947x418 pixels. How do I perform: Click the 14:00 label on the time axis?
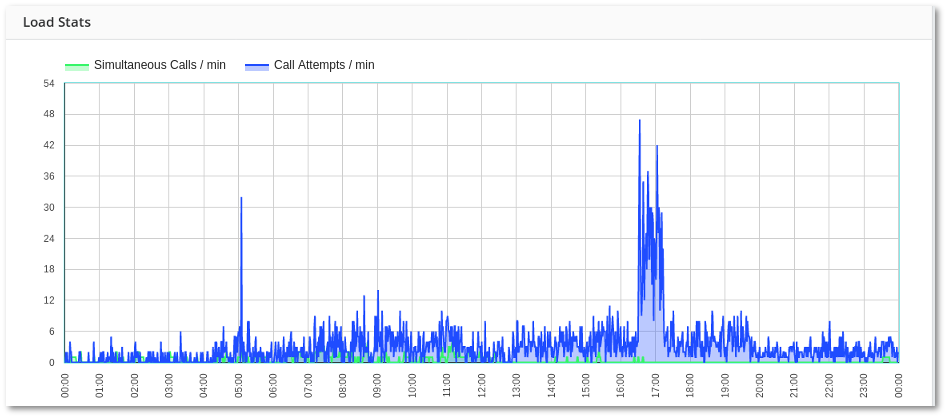[551, 385]
